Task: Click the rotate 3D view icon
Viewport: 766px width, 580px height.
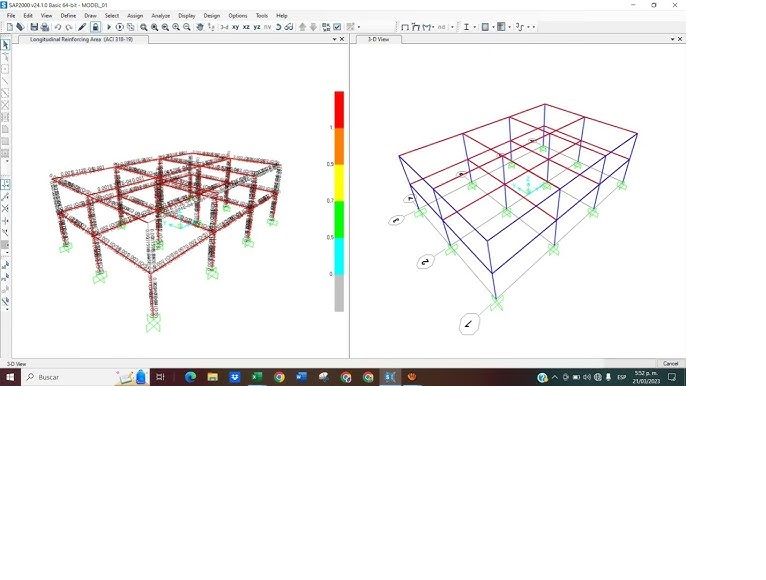Action: tap(278, 27)
